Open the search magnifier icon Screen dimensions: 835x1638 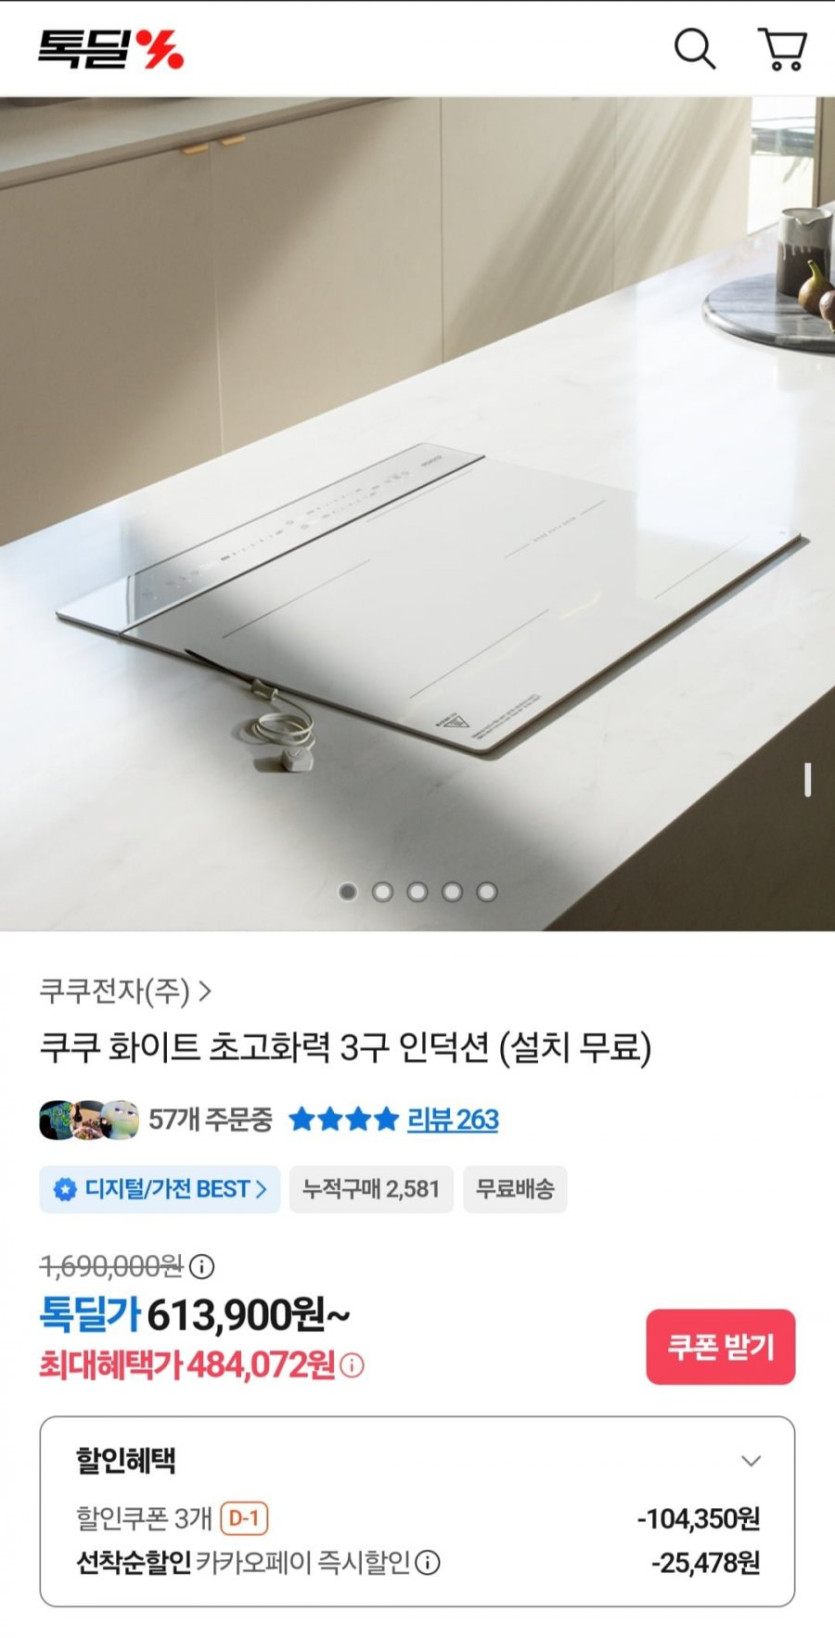pos(695,48)
